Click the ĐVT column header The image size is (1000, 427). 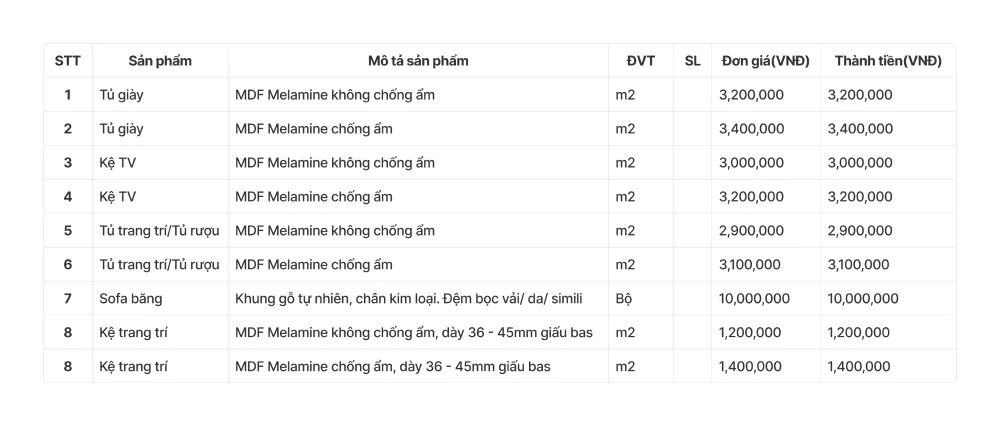[640, 61]
